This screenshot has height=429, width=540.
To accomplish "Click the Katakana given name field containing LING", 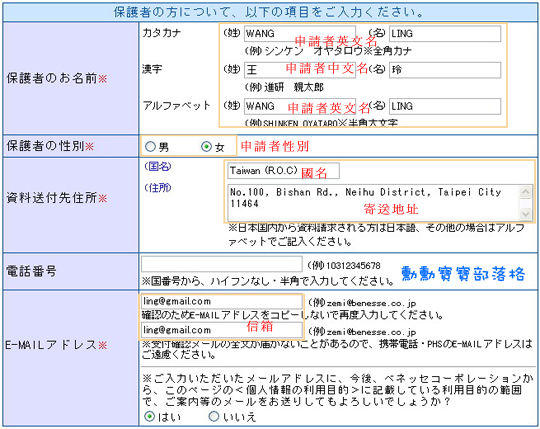I will click(x=445, y=34).
